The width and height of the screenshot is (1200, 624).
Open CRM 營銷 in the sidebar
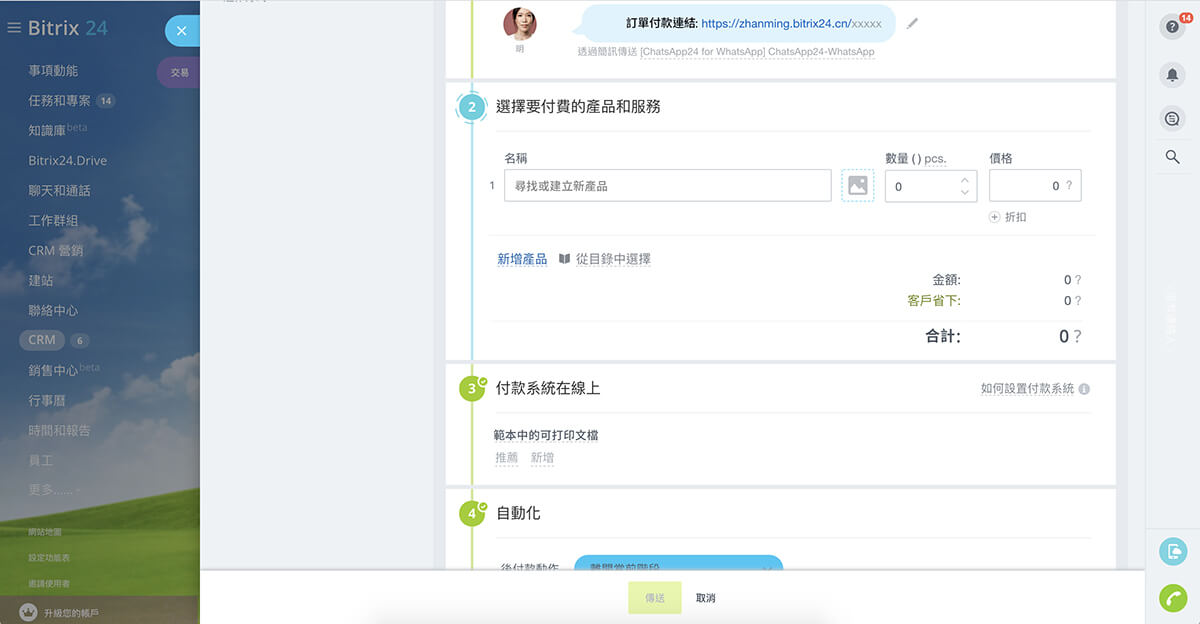(56, 250)
